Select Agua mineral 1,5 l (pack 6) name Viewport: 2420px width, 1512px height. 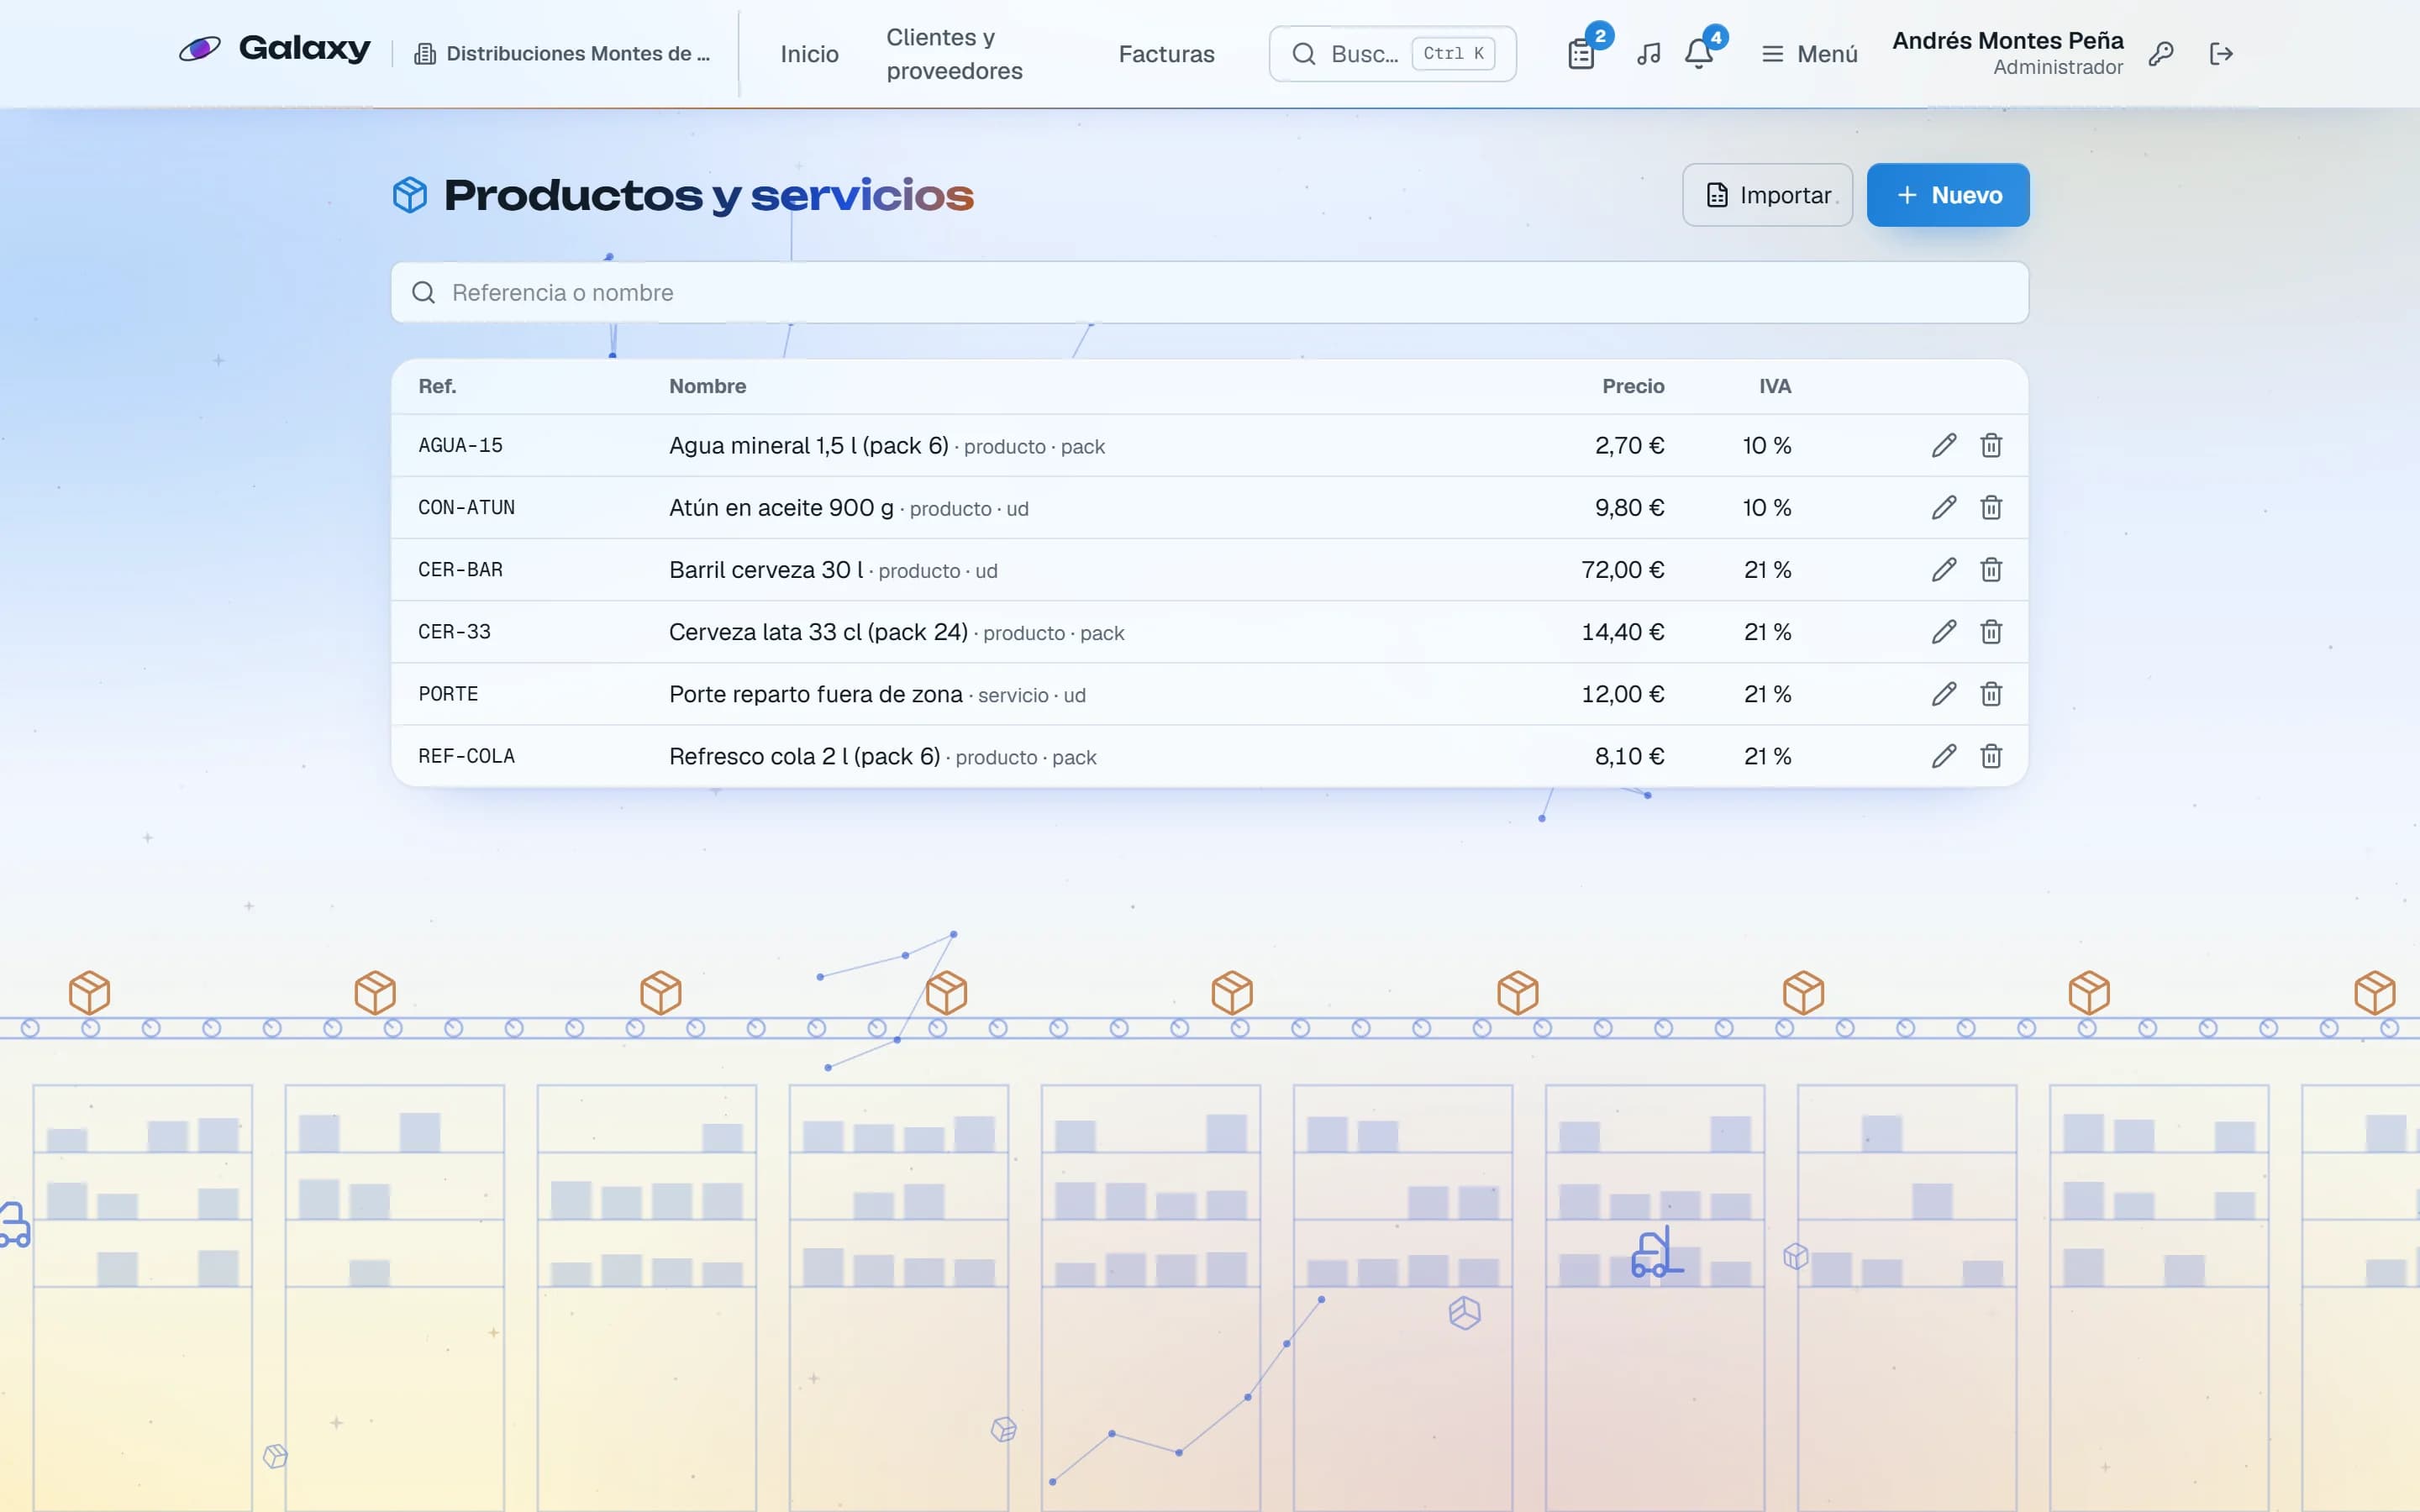[808, 445]
